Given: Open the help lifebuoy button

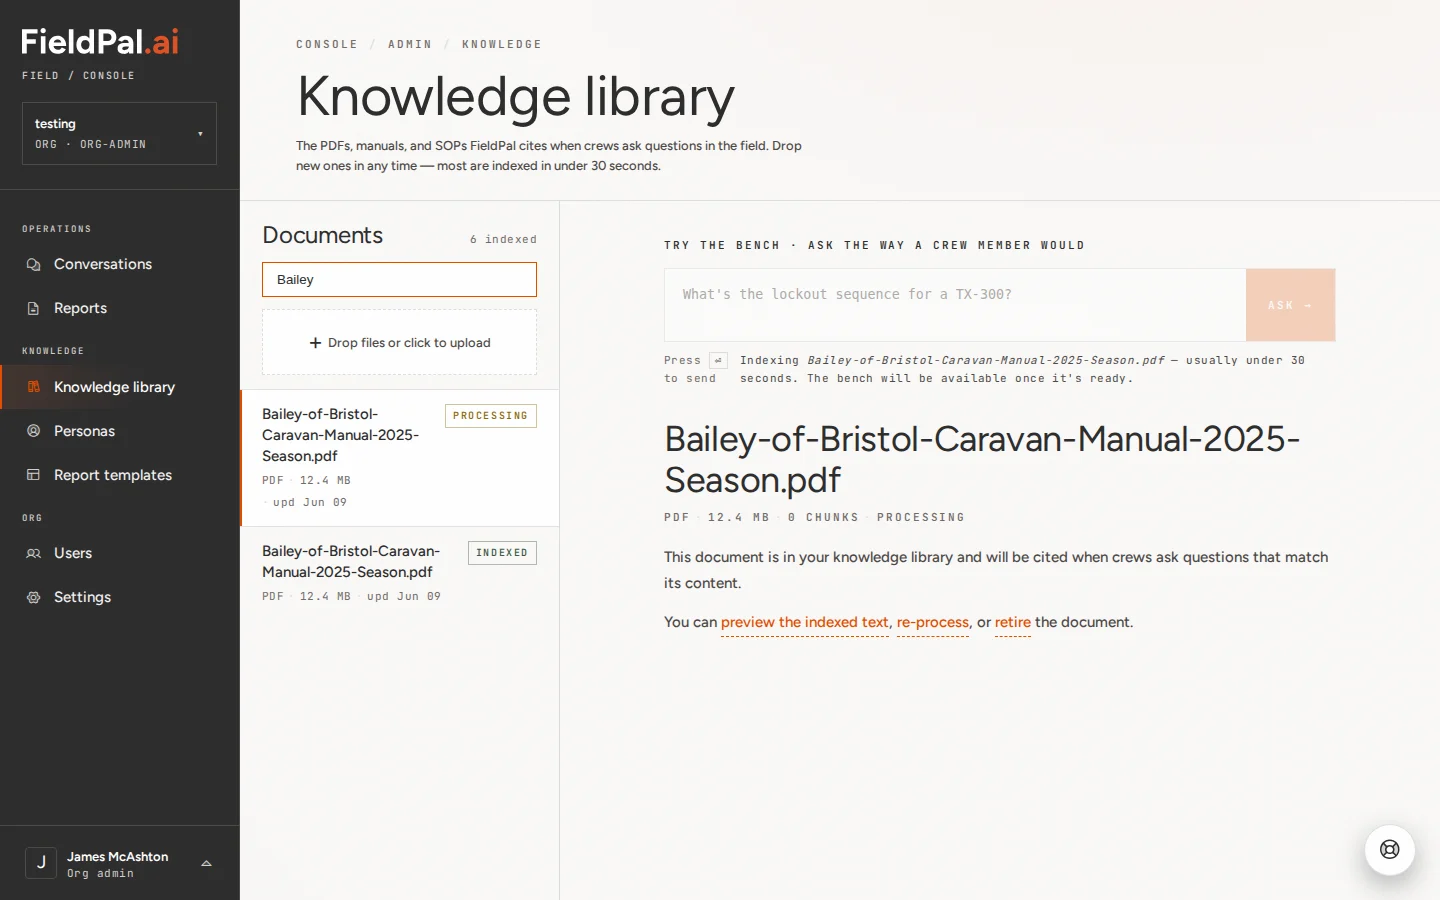Looking at the screenshot, I should click(1390, 850).
